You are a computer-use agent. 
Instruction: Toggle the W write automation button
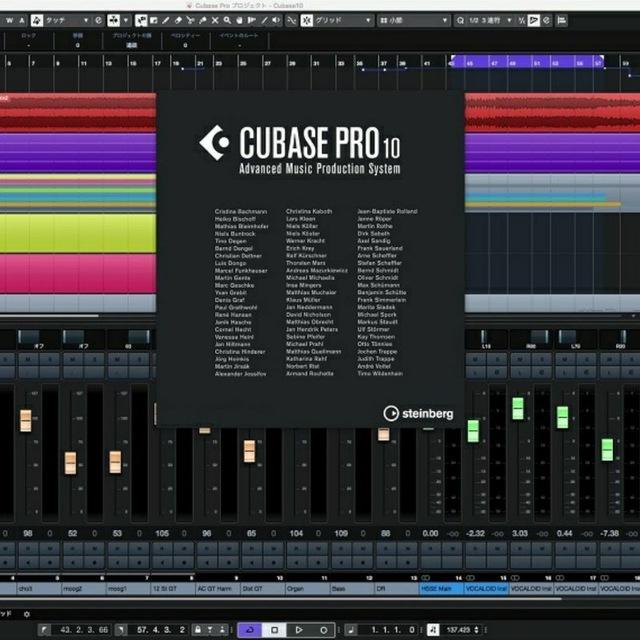pos(9,20)
